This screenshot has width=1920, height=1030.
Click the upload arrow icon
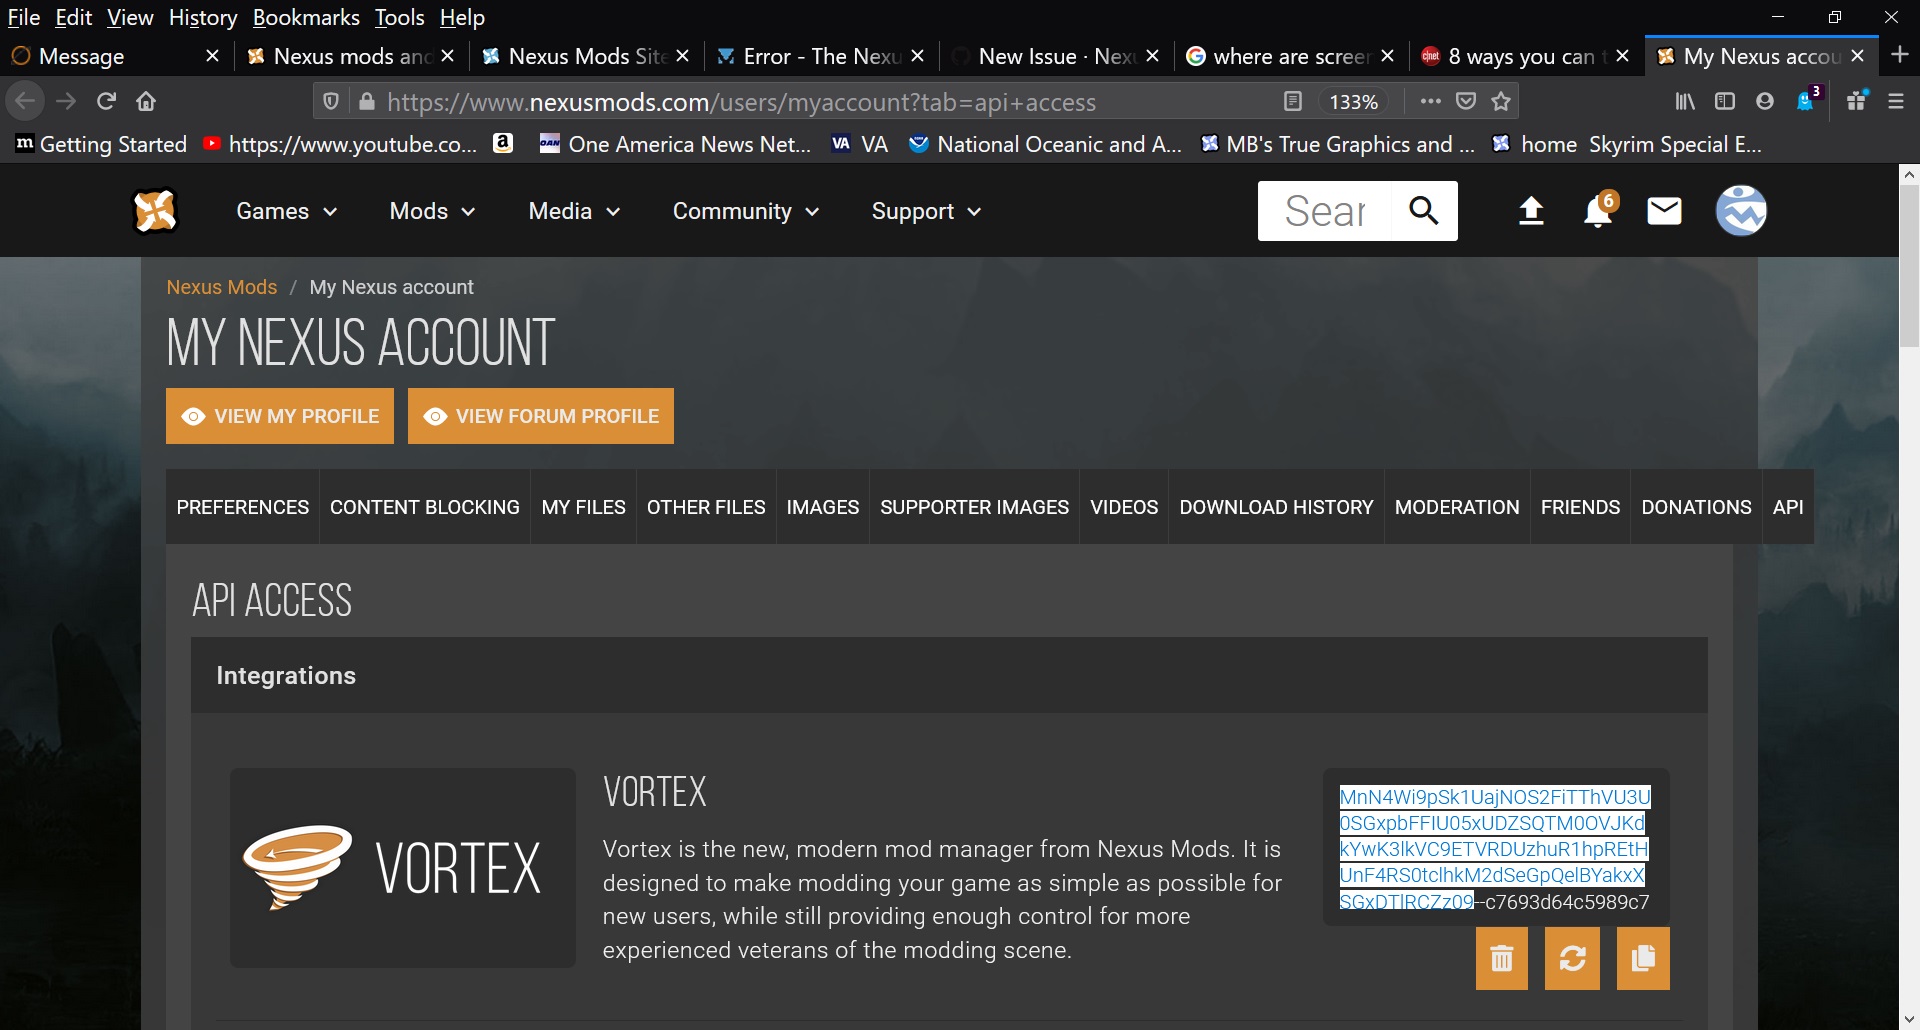(1530, 211)
